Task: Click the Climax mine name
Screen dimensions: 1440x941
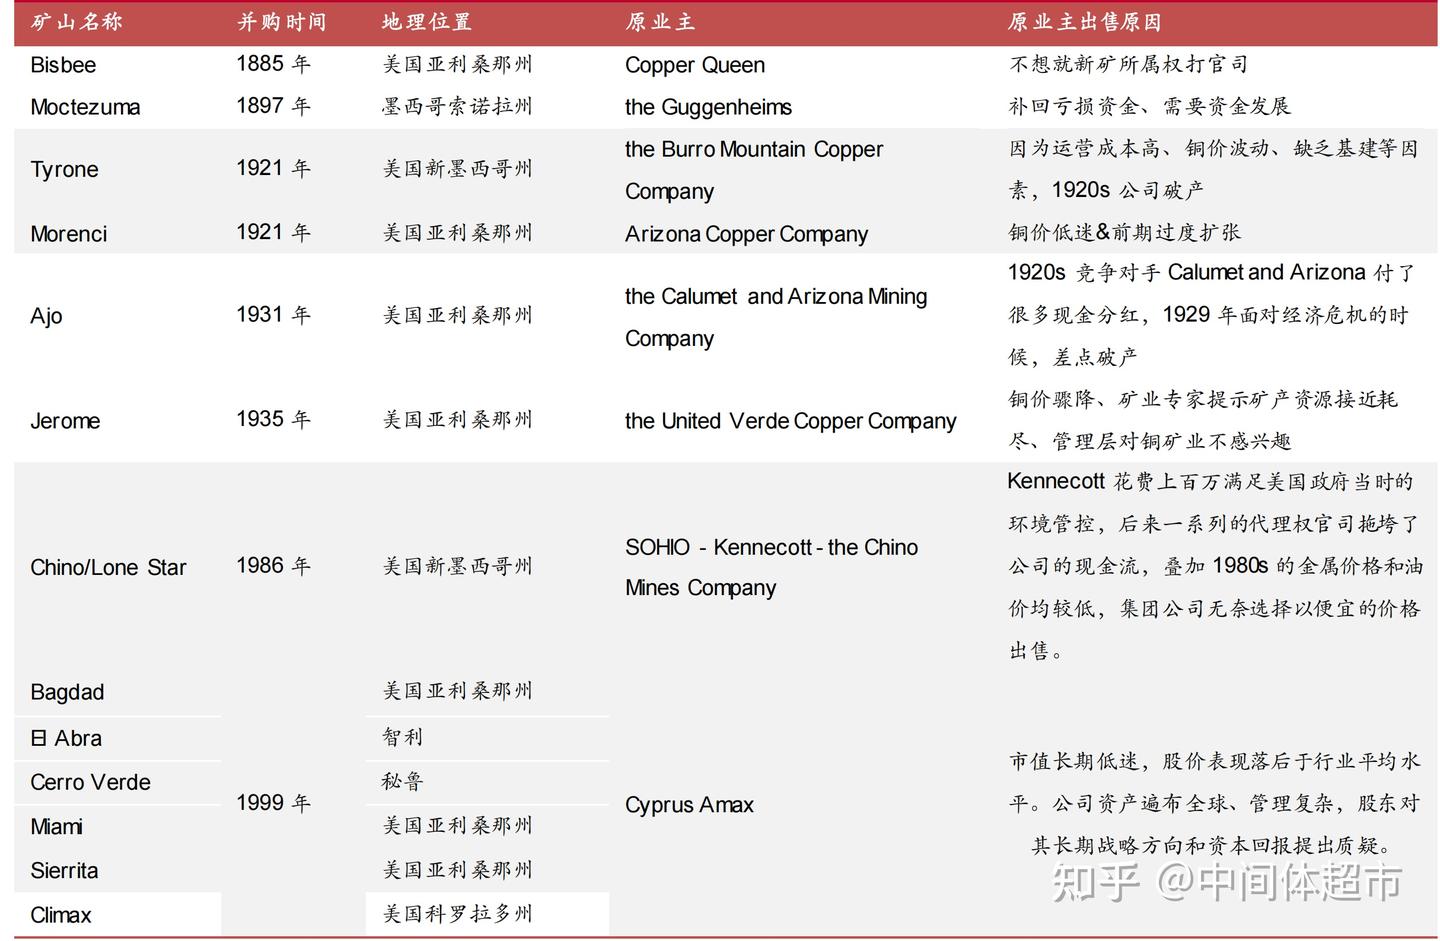Action: point(58,914)
